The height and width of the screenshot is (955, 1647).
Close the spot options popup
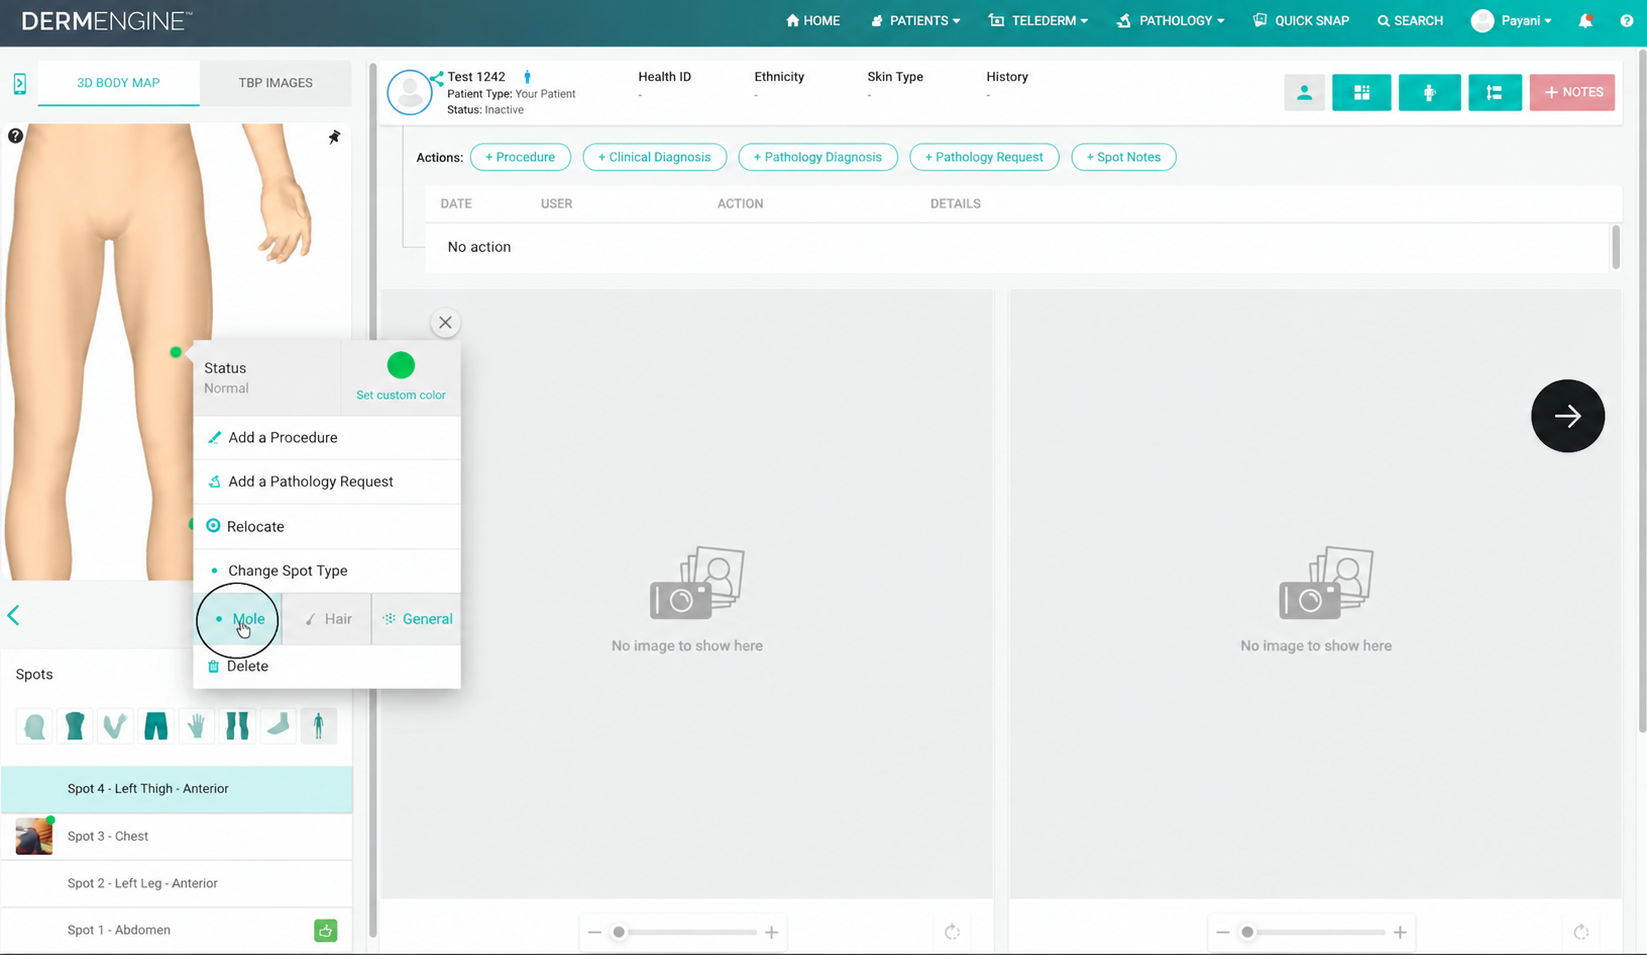click(x=445, y=322)
